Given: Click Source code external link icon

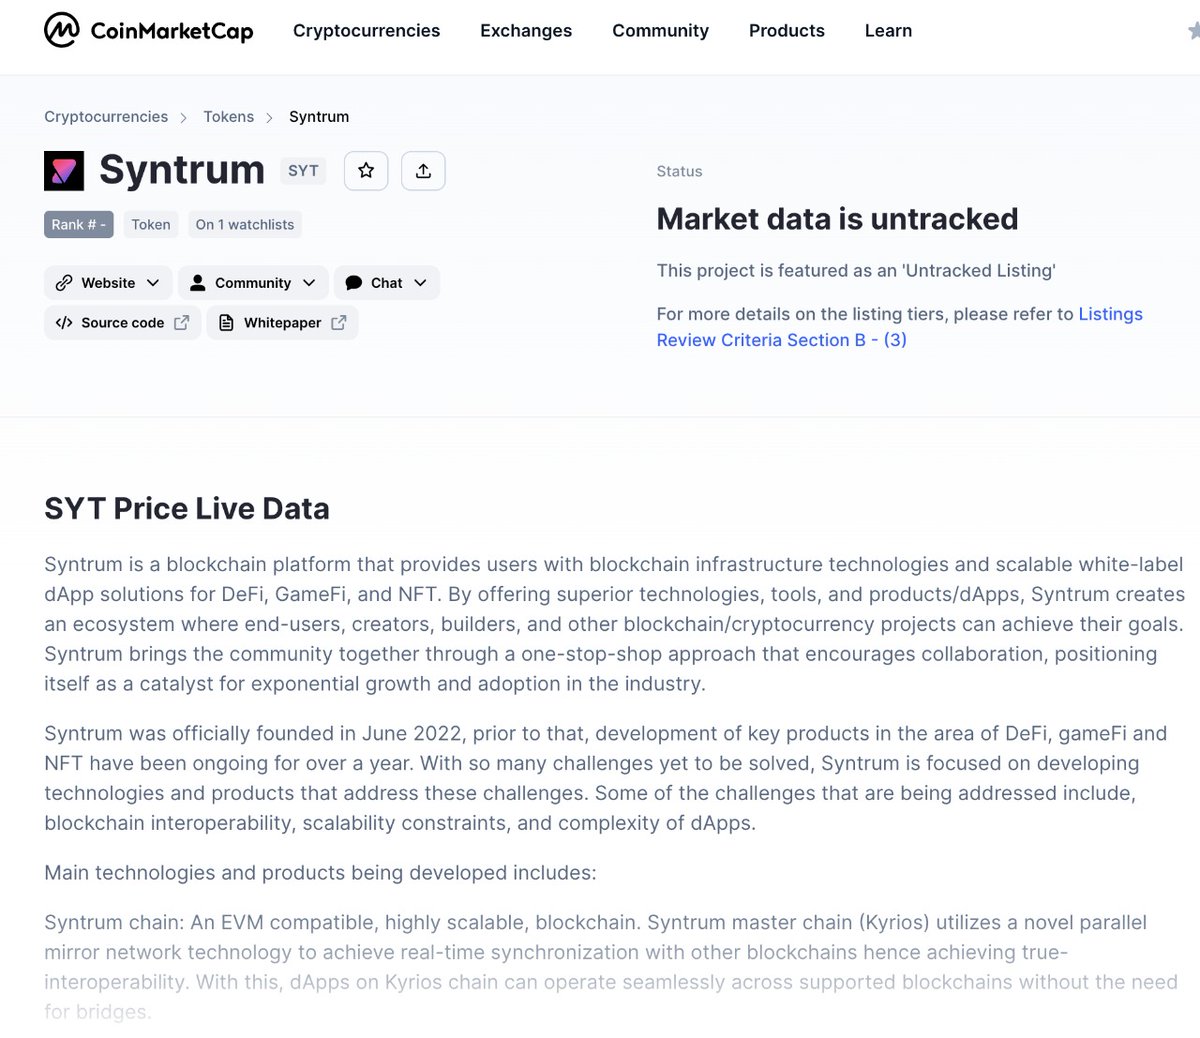Looking at the screenshot, I should pos(181,323).
